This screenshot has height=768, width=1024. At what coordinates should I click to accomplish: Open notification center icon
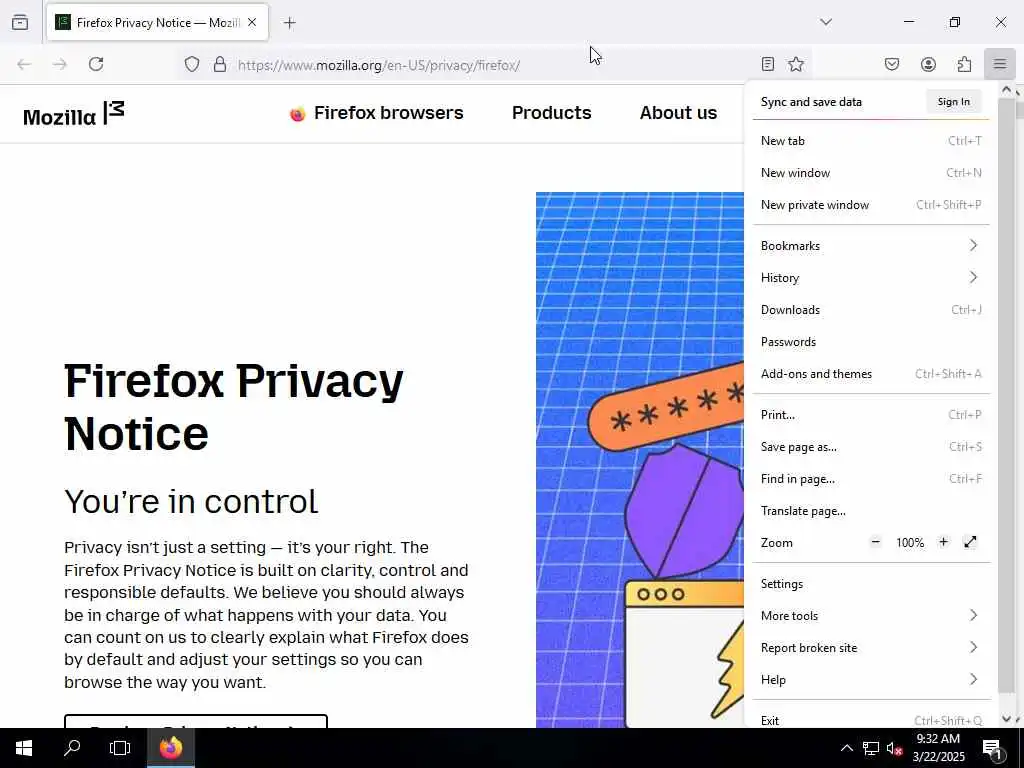coord(993,748)
